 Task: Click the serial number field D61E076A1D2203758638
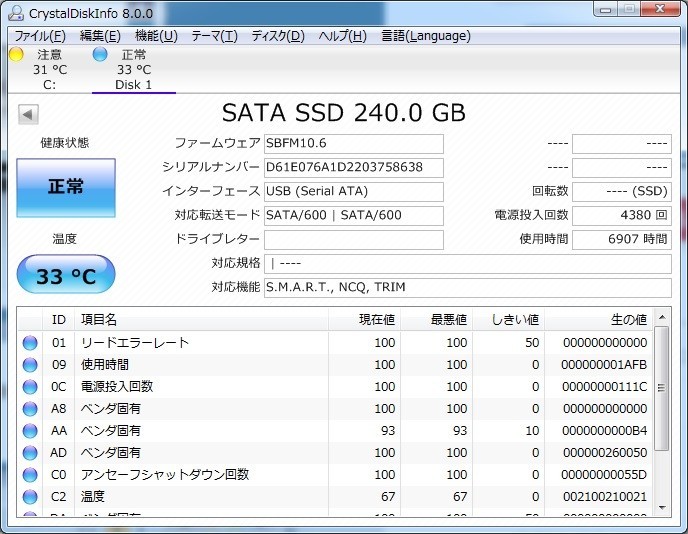point(354,168)
